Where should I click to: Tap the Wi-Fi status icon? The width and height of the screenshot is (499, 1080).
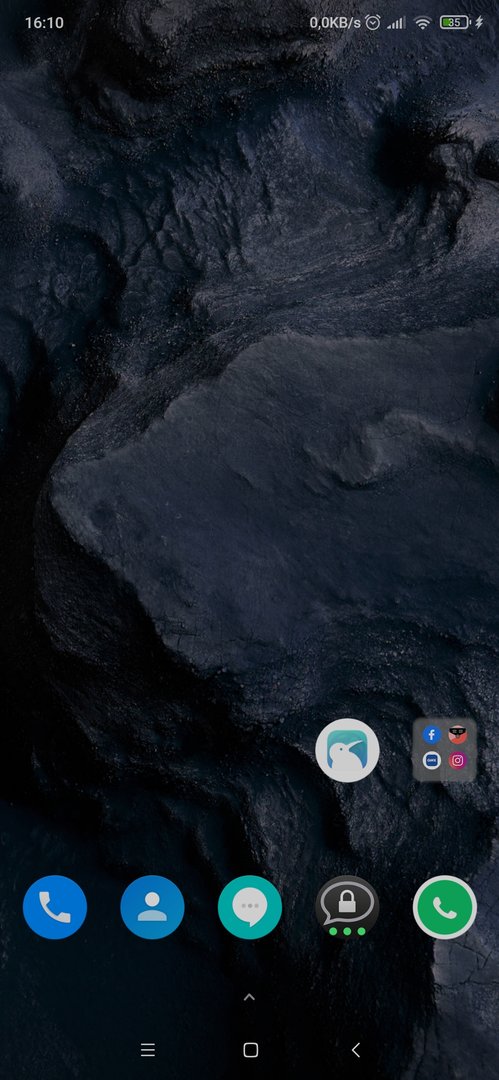coord(422,23)
